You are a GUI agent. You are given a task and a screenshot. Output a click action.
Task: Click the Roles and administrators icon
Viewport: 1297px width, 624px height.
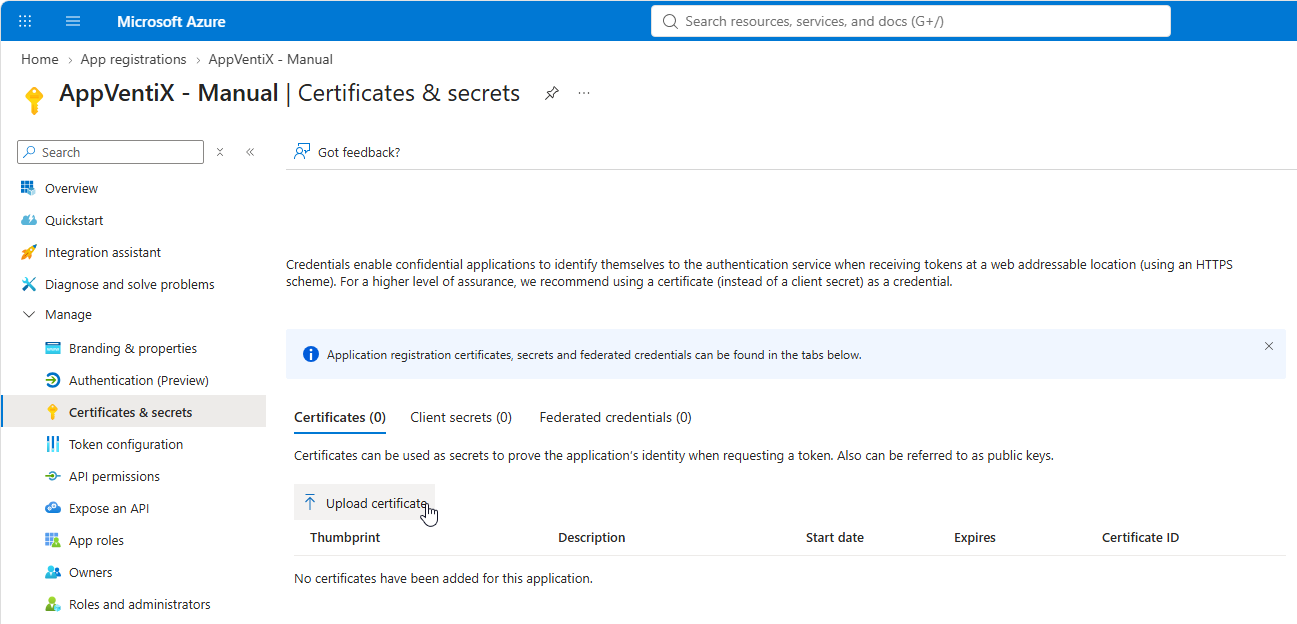point(53,604)
